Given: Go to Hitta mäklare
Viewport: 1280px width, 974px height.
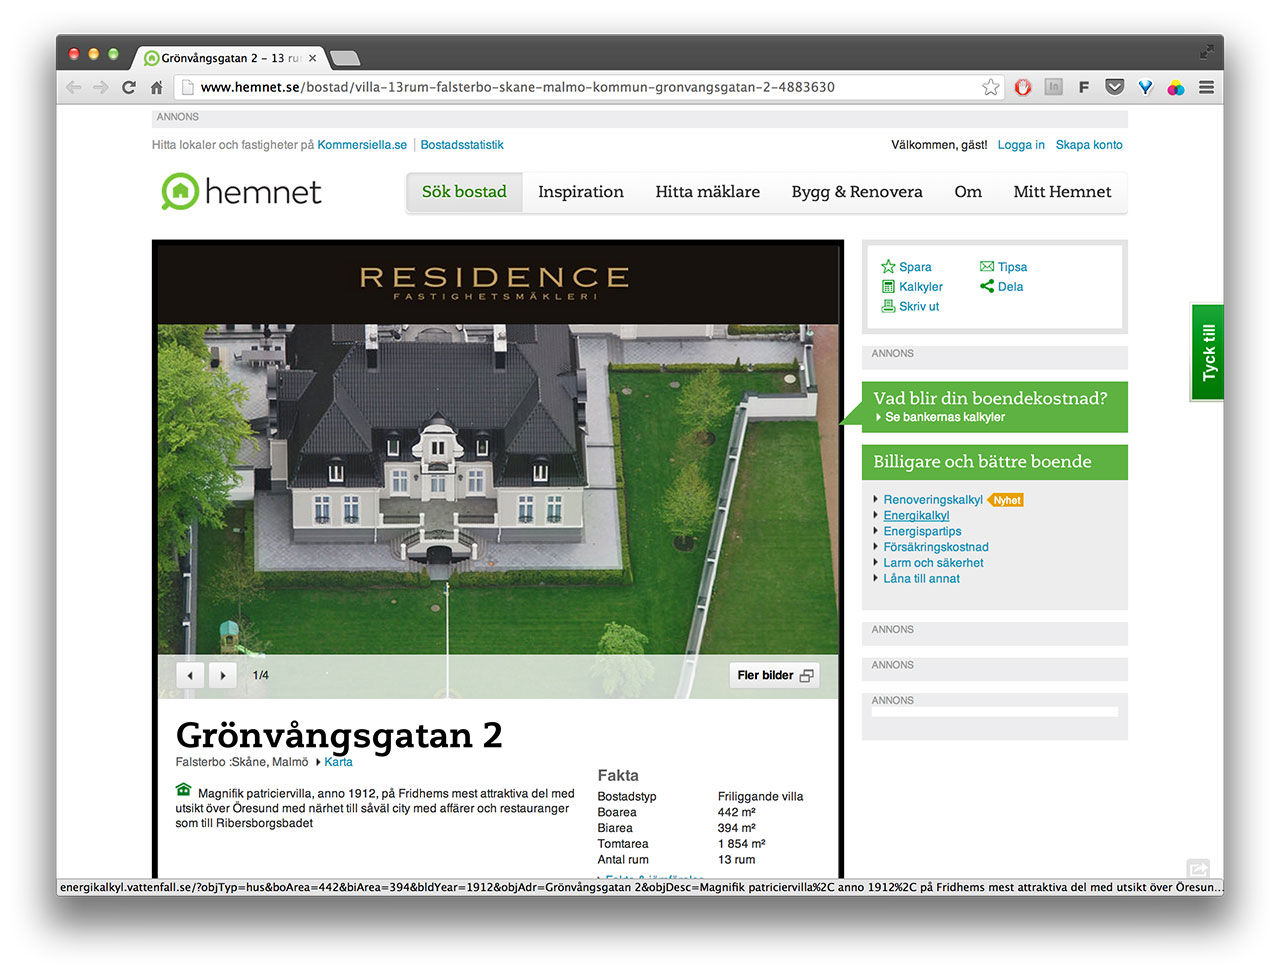Looking at the screenshot, I should 708,192.
